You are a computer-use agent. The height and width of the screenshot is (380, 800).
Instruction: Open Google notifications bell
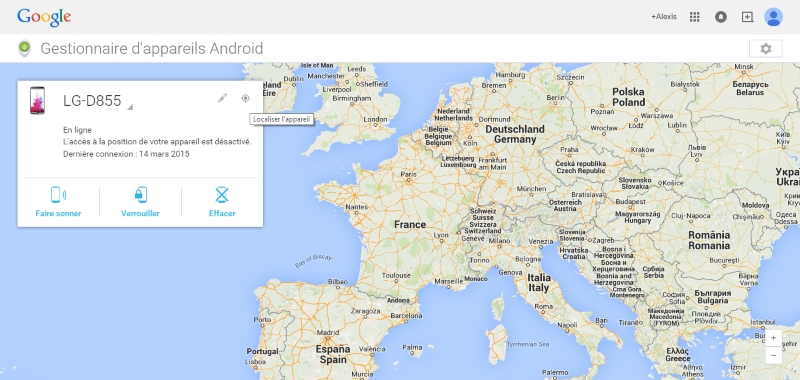[x=720, y=17]
